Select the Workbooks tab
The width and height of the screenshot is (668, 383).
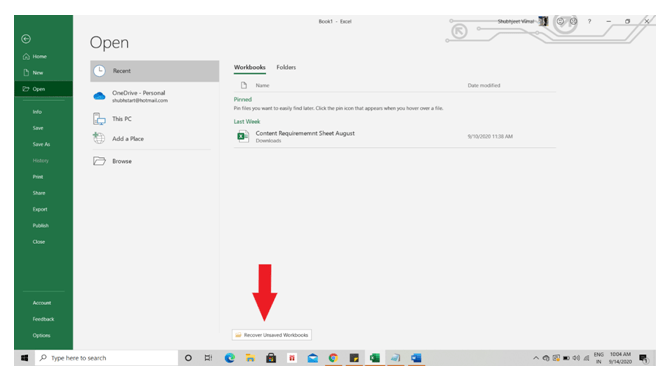pyautogui.click(x=250, y=67)
